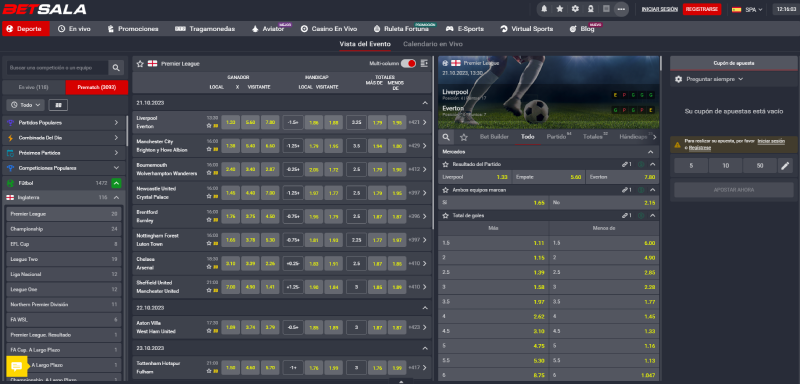Open the Tragamonedas menu item

point(205,29)
